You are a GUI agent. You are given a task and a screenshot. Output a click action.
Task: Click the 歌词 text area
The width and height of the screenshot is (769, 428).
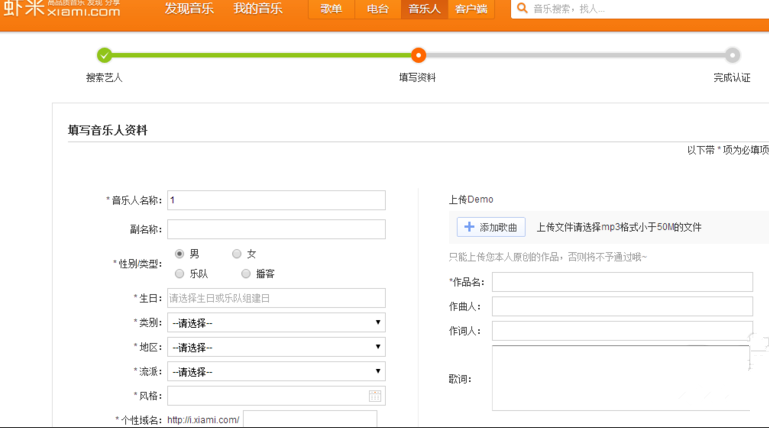click(622, 378)
